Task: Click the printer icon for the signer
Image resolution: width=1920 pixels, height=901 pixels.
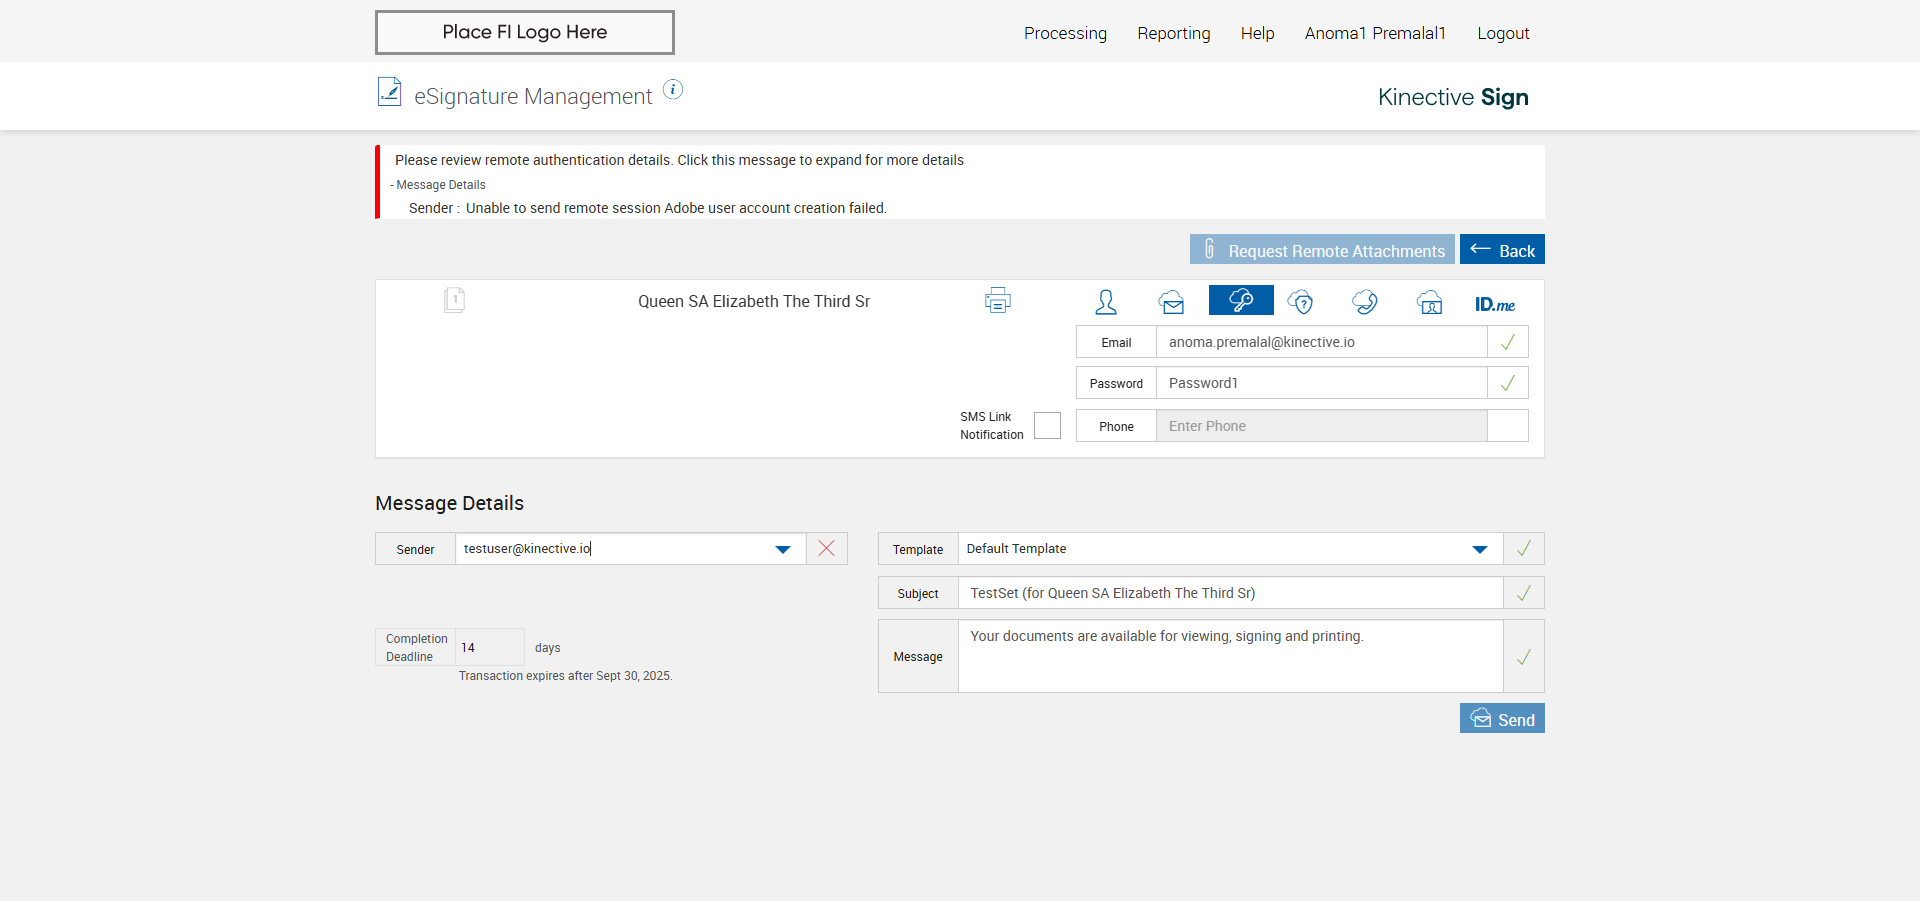Action: (997, 300)
